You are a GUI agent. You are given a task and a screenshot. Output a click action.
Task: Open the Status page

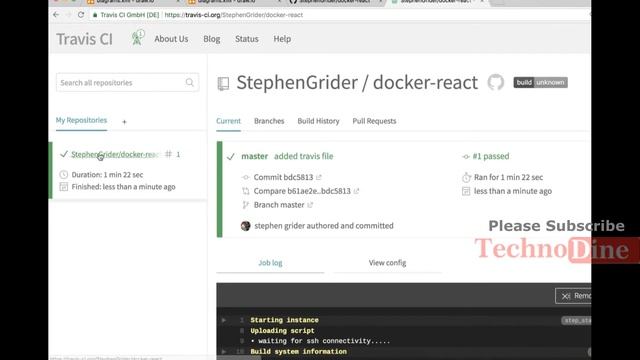tap(247, 39)
